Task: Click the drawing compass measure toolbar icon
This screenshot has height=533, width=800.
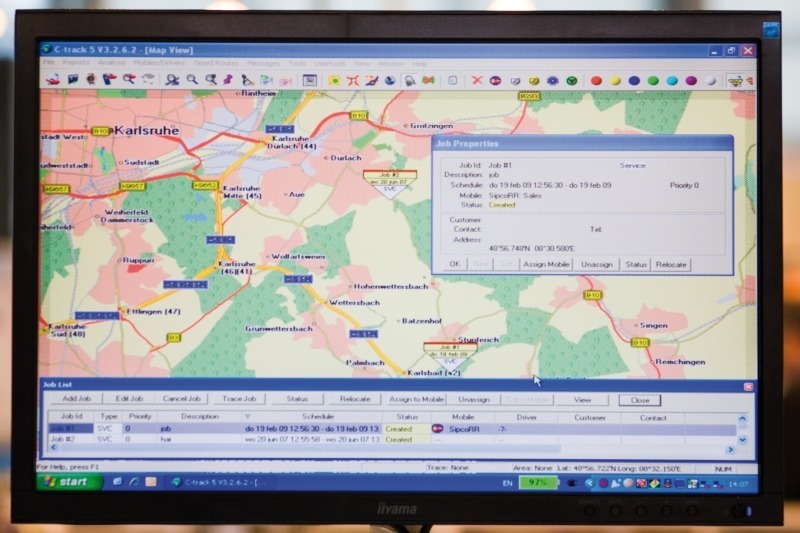Action: coord(247,80)
